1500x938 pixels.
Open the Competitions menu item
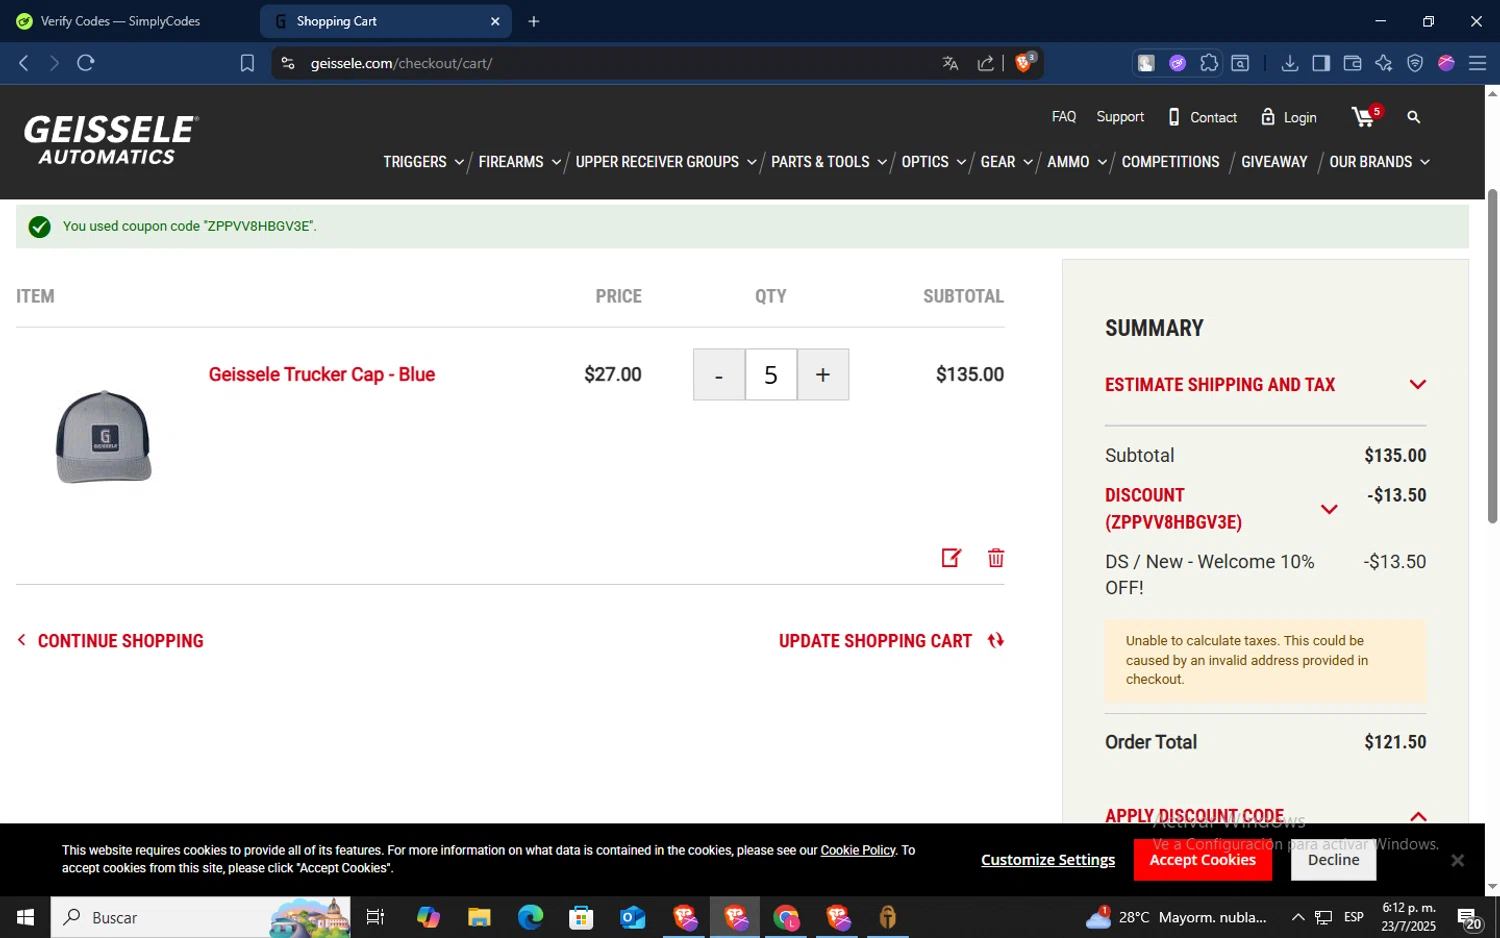pyautogui.click(x=1170, y=162)
